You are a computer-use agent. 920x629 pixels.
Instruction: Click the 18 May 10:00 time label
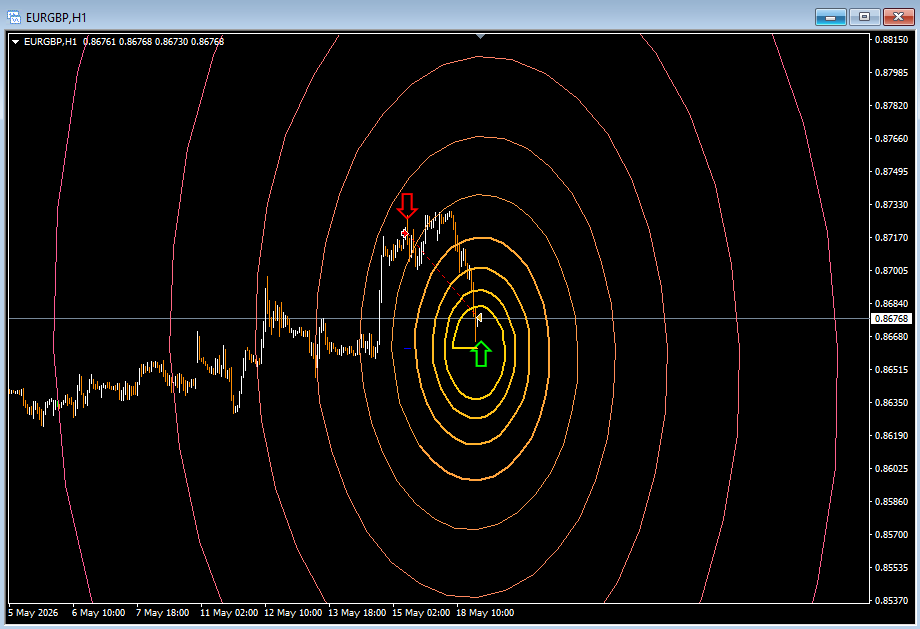485,613
